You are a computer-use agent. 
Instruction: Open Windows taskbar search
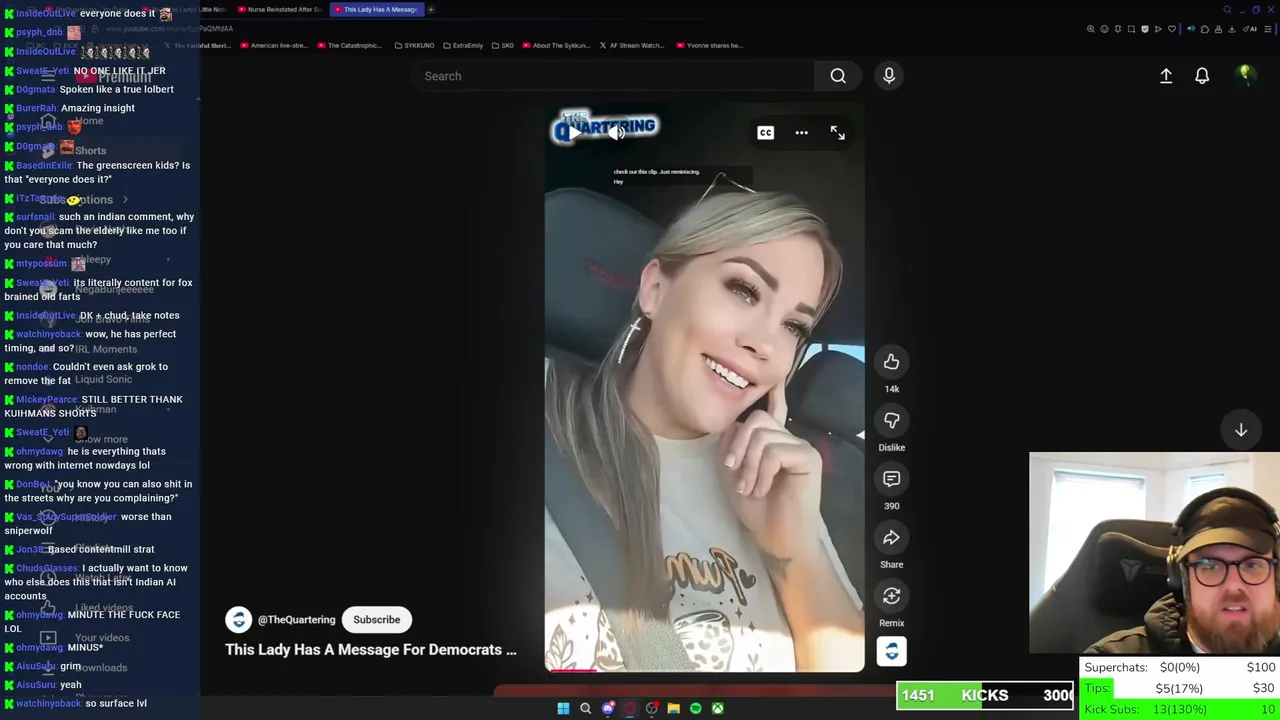[x=585, y=708]
